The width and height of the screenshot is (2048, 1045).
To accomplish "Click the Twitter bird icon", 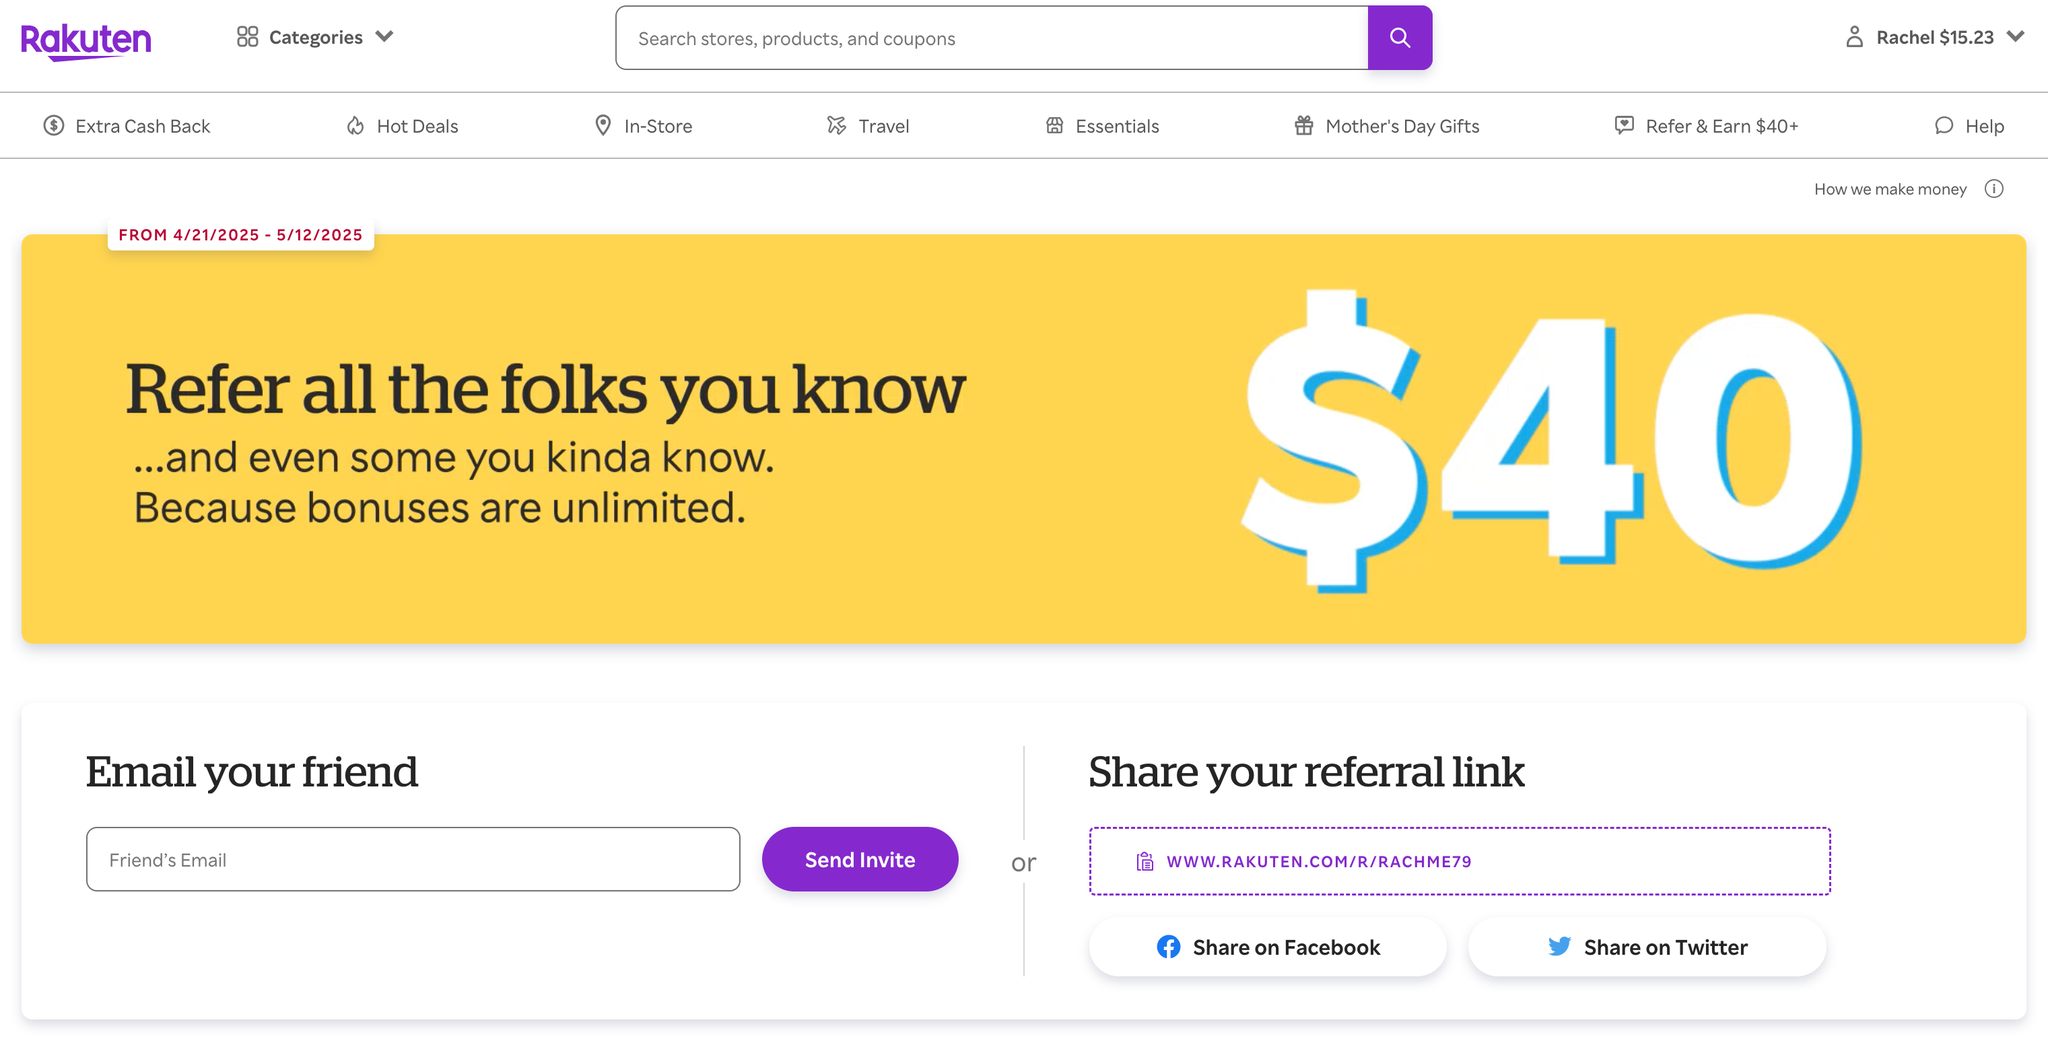I will click(x=1559, y=946).
